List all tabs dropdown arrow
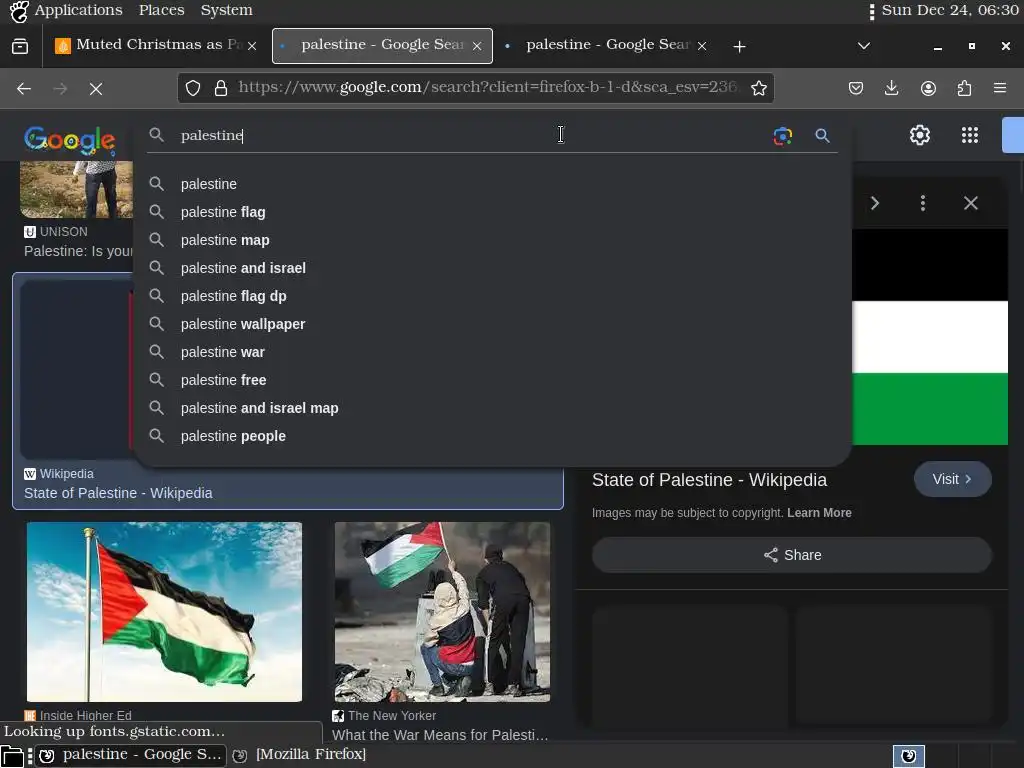Image resolution: width=1024 pixels, height=768 pixels. [863, 46]
